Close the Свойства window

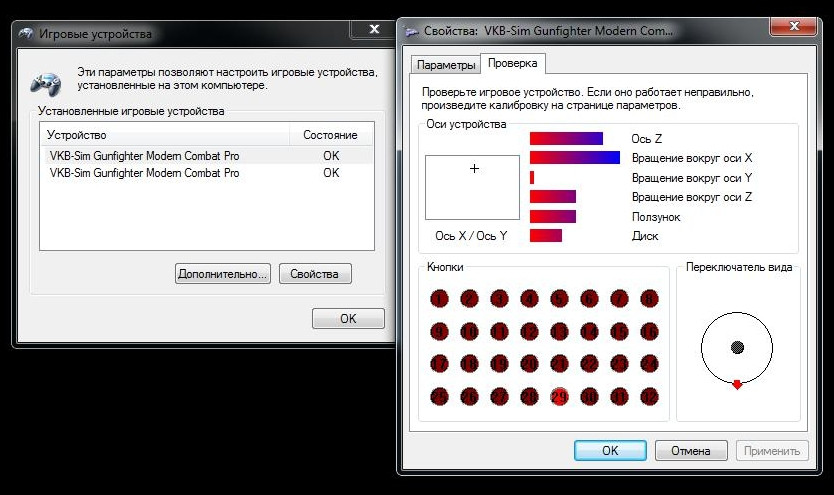tap(794, 26)
